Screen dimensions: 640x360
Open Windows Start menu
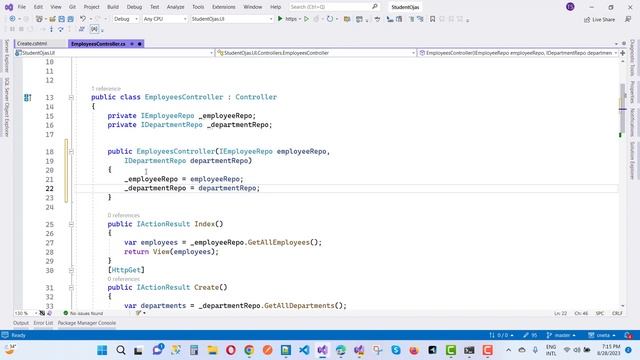click(102, 350)
